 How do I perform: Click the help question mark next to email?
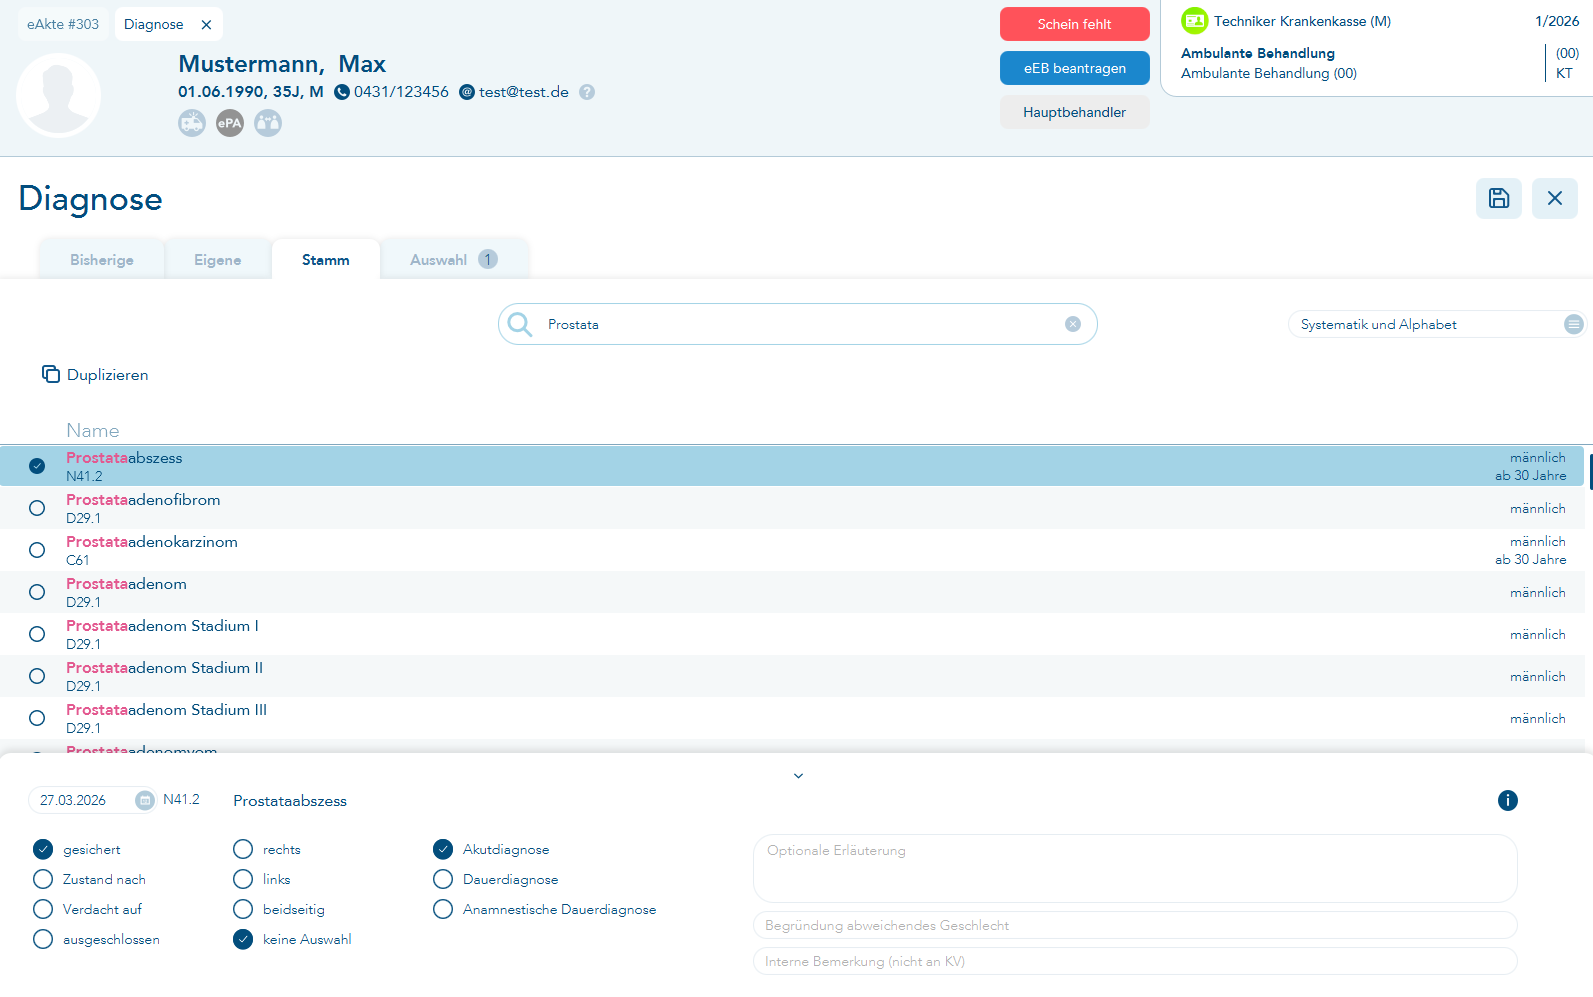(587, 92)
